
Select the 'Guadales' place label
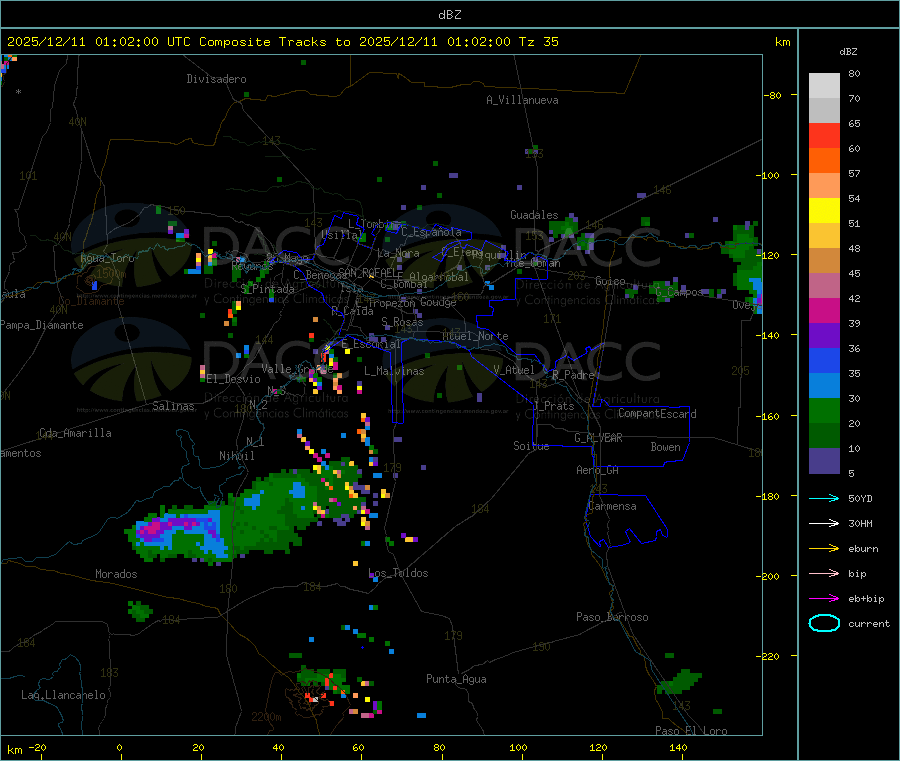[534, 215]
